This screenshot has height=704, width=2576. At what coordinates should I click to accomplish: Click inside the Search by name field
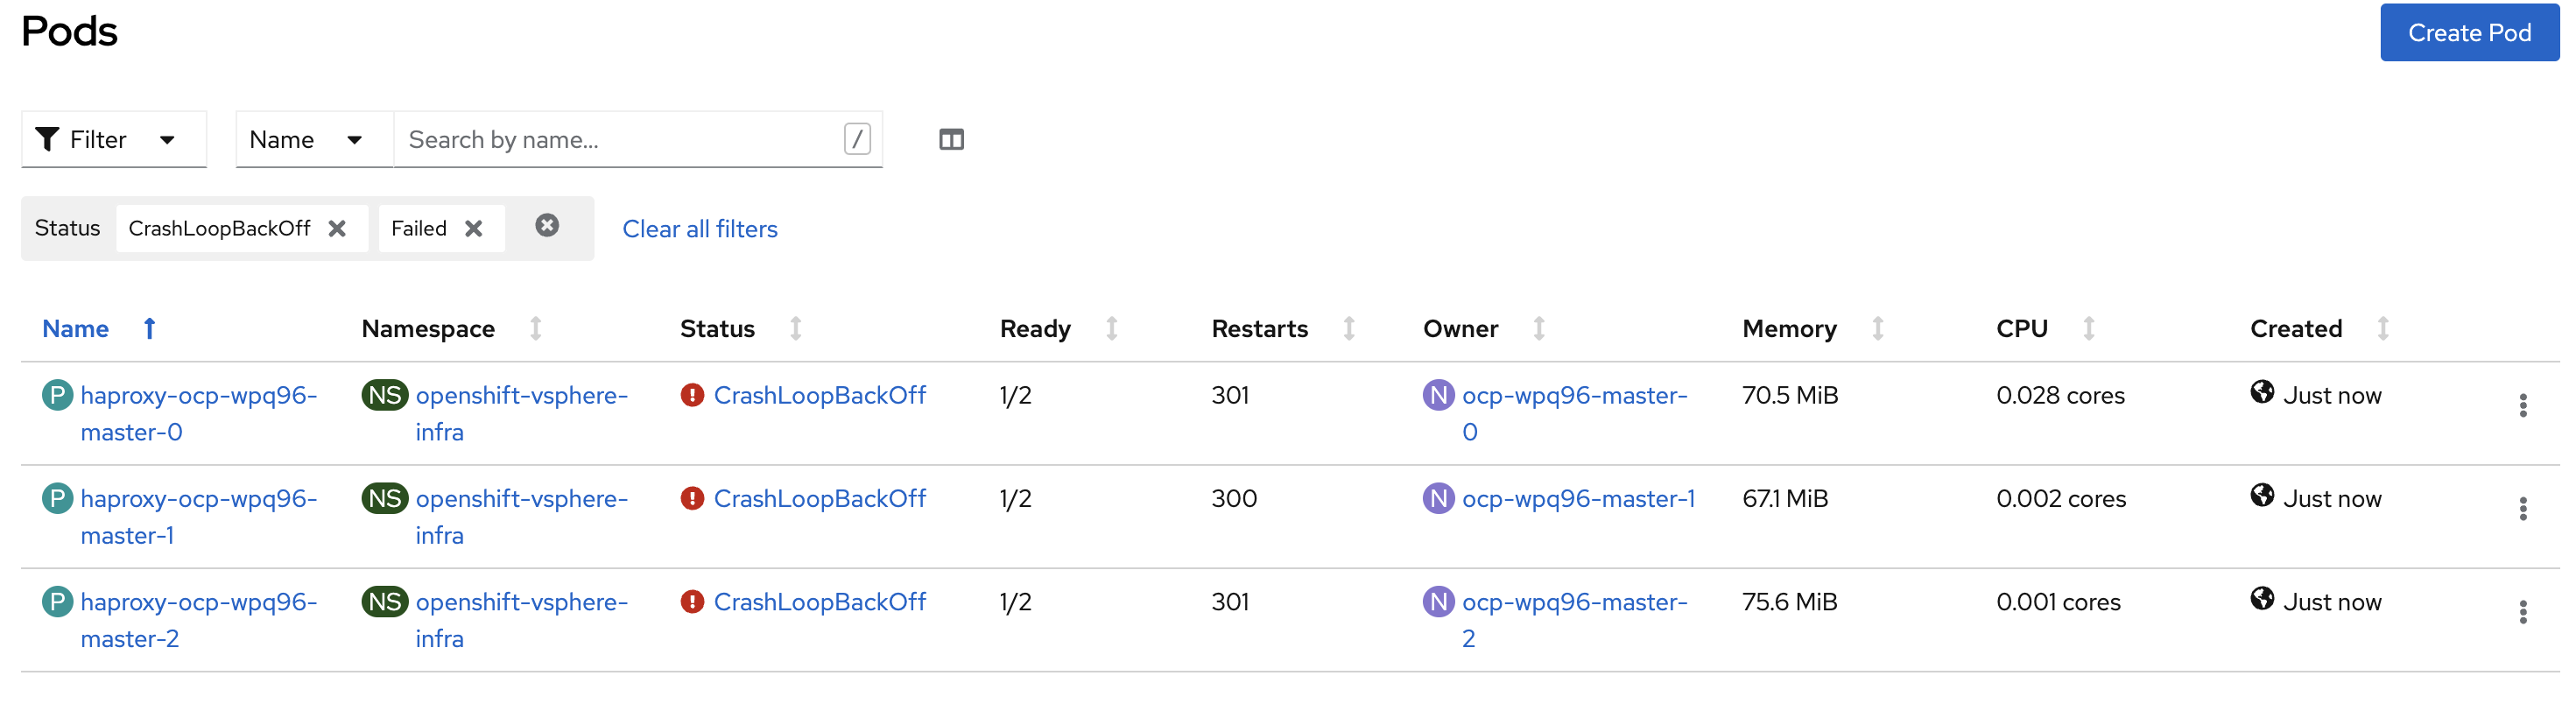click(600, 140)
